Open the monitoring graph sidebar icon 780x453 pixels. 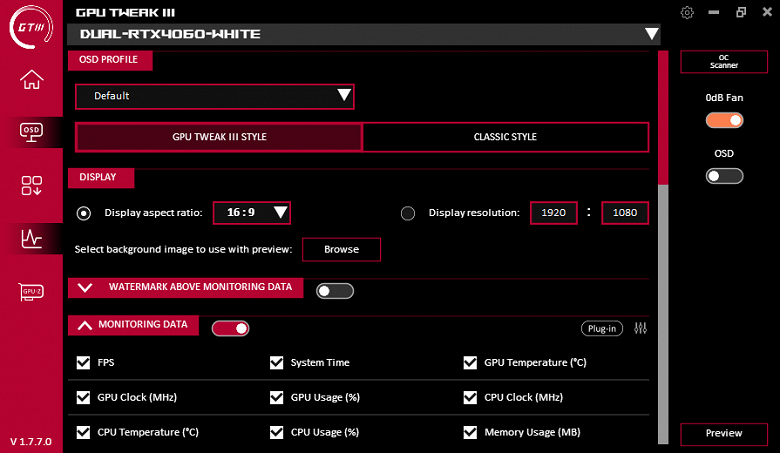31,239
